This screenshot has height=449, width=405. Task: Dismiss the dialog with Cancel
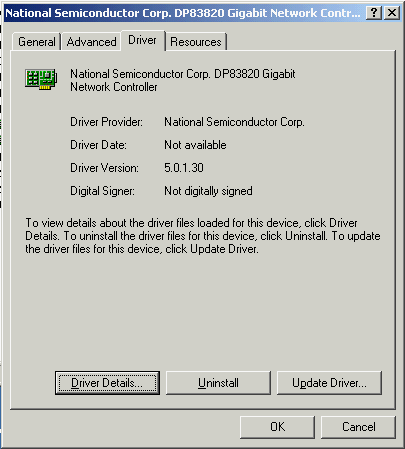tap(358, 427)
